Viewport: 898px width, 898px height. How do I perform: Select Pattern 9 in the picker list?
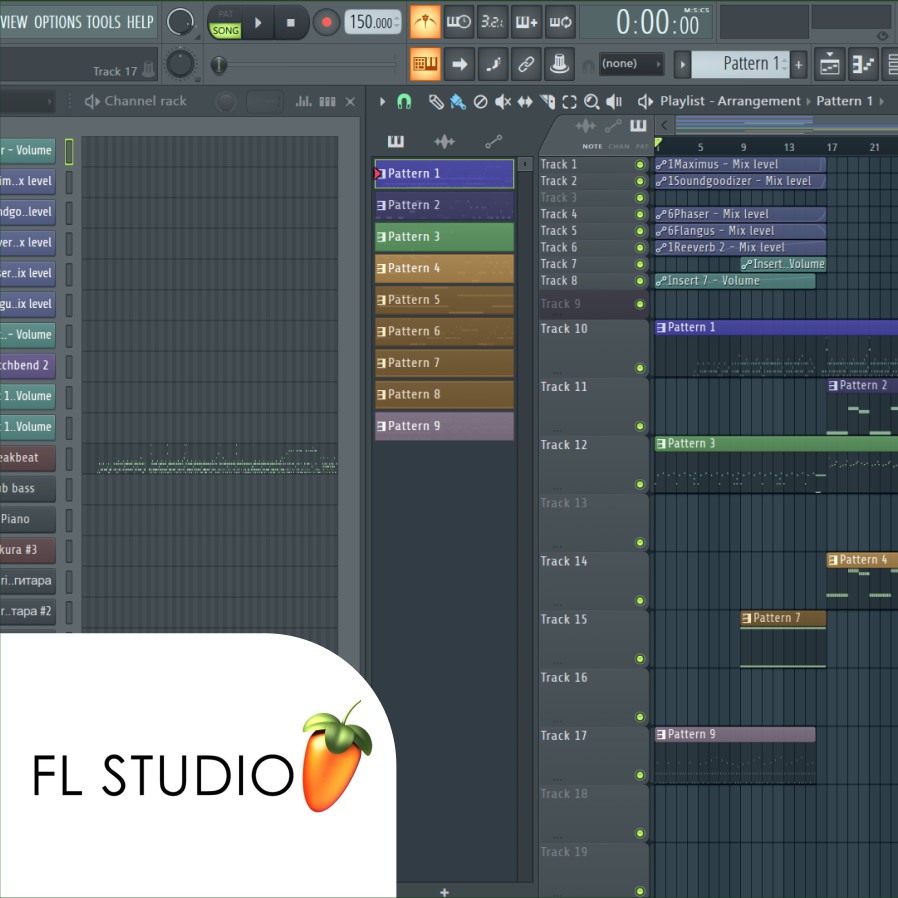[444, 426]
